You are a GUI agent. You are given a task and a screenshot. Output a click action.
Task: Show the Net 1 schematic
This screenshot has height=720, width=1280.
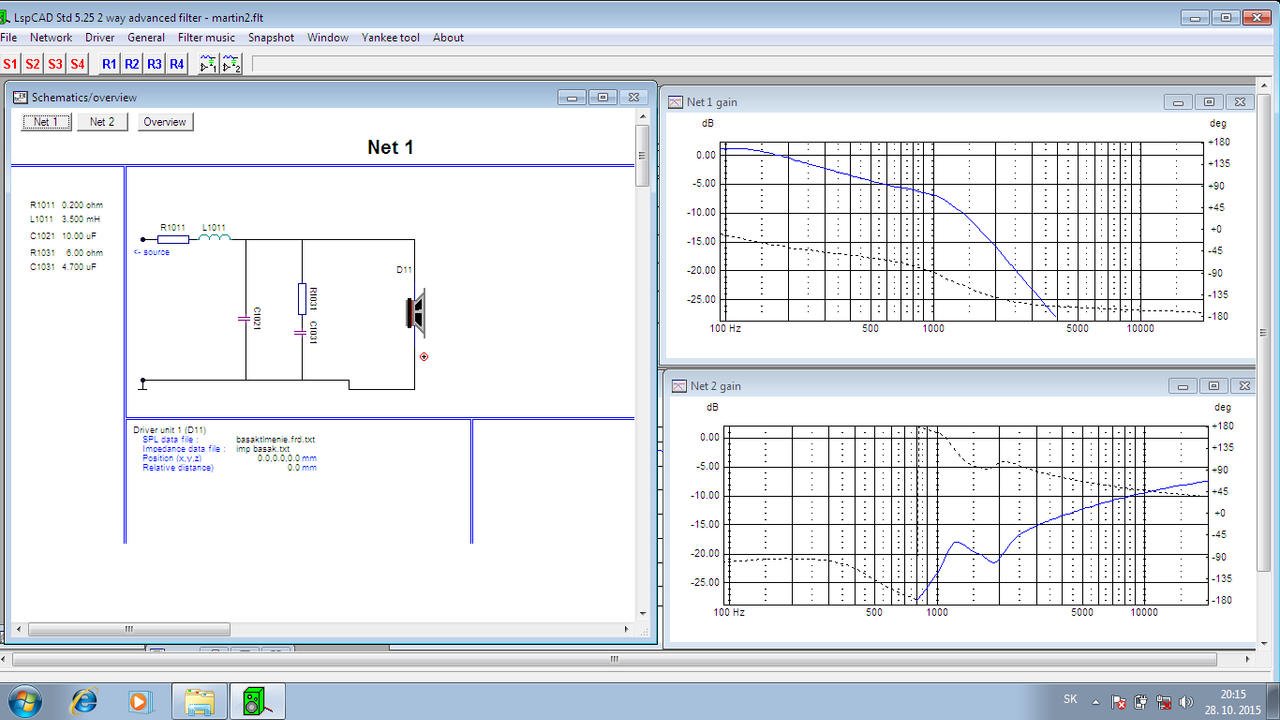point(47,122)
